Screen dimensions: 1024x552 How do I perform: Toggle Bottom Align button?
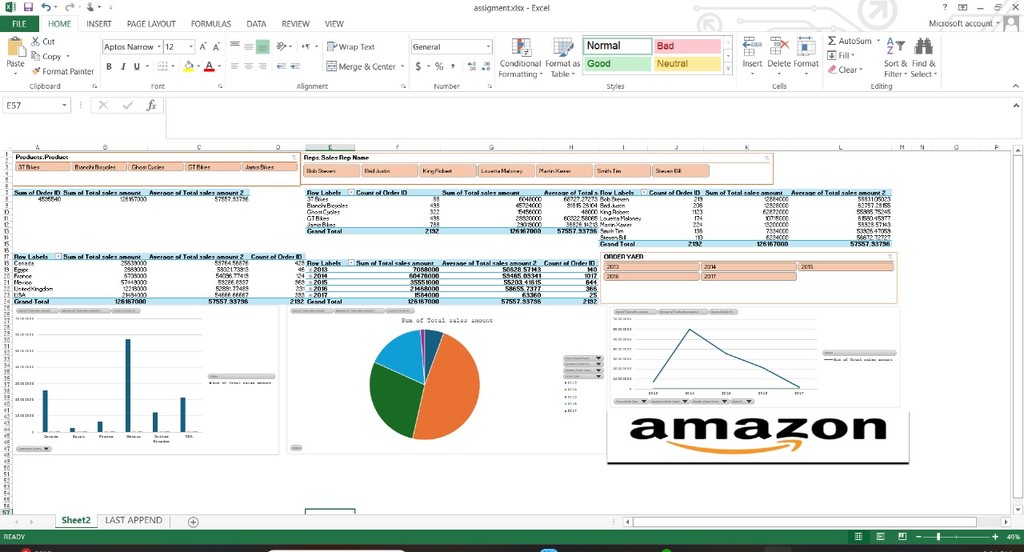click(x=263, y=47)
